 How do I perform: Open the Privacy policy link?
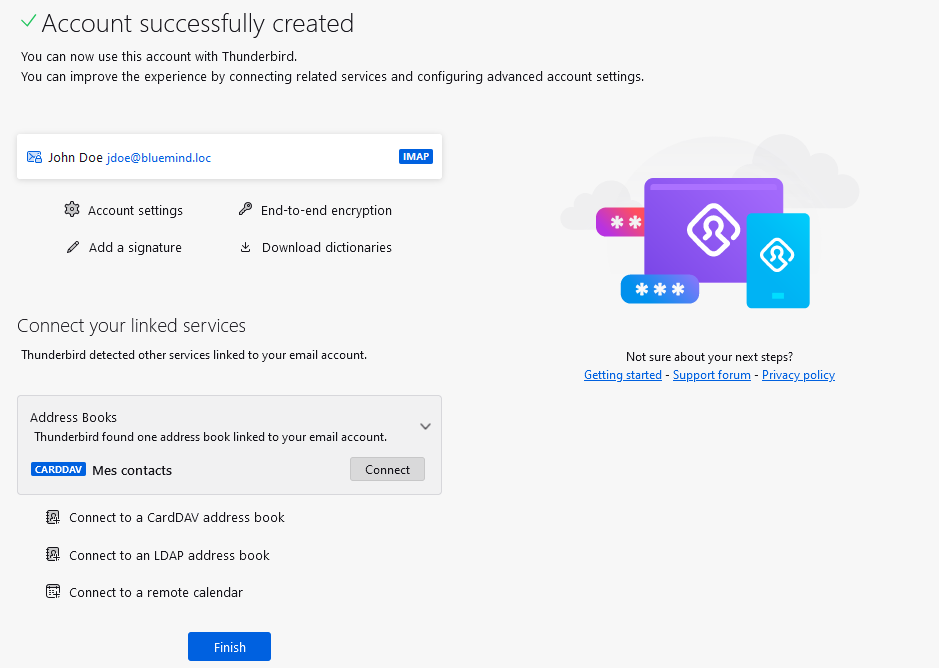tap(798, 375)
